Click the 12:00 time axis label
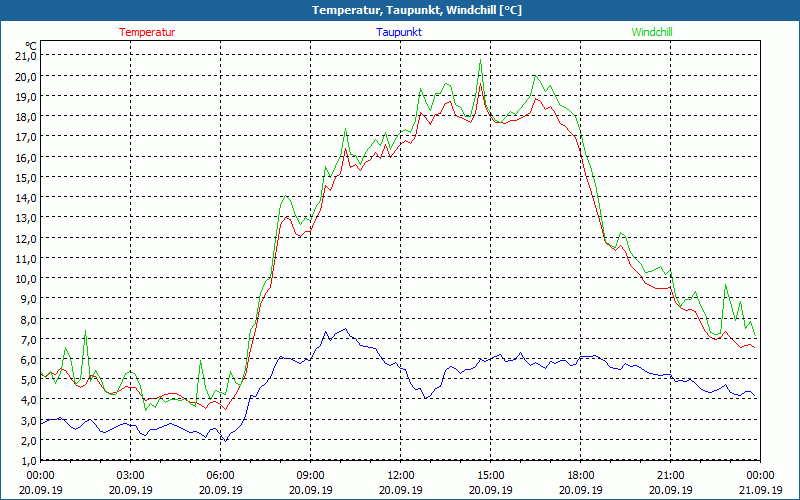This screenshot has width=800, height=500. (401, 476)
